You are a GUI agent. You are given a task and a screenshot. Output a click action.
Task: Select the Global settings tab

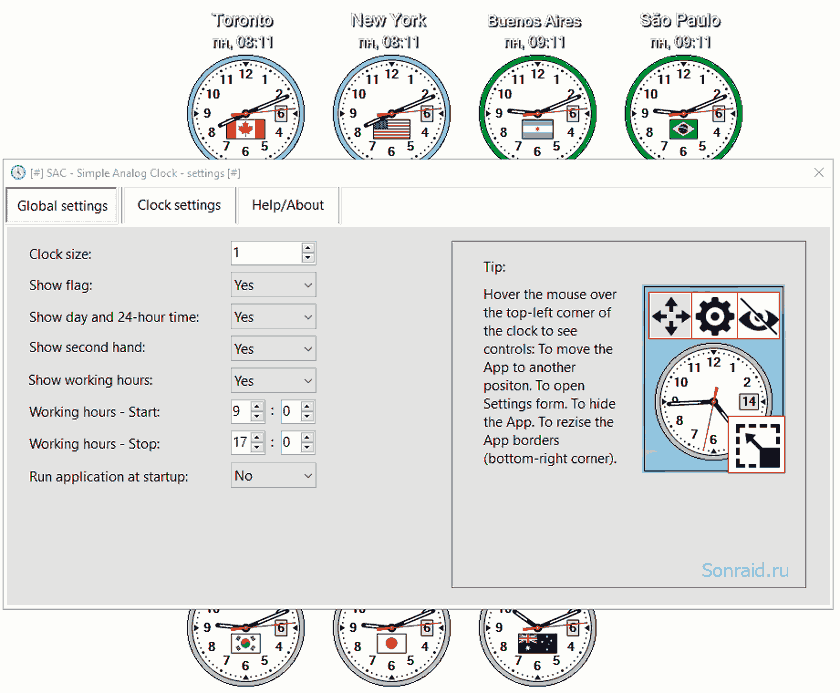[x=62, y=206]
